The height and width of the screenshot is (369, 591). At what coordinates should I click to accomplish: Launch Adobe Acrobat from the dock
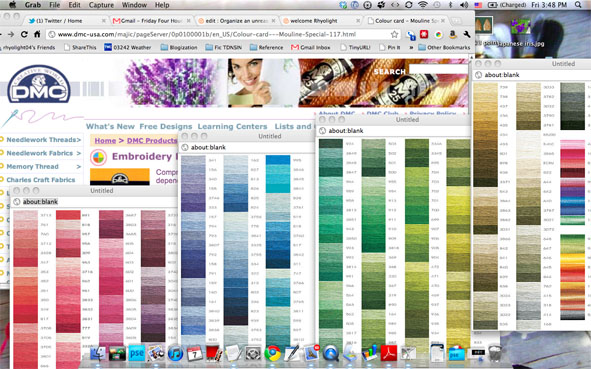389,354
